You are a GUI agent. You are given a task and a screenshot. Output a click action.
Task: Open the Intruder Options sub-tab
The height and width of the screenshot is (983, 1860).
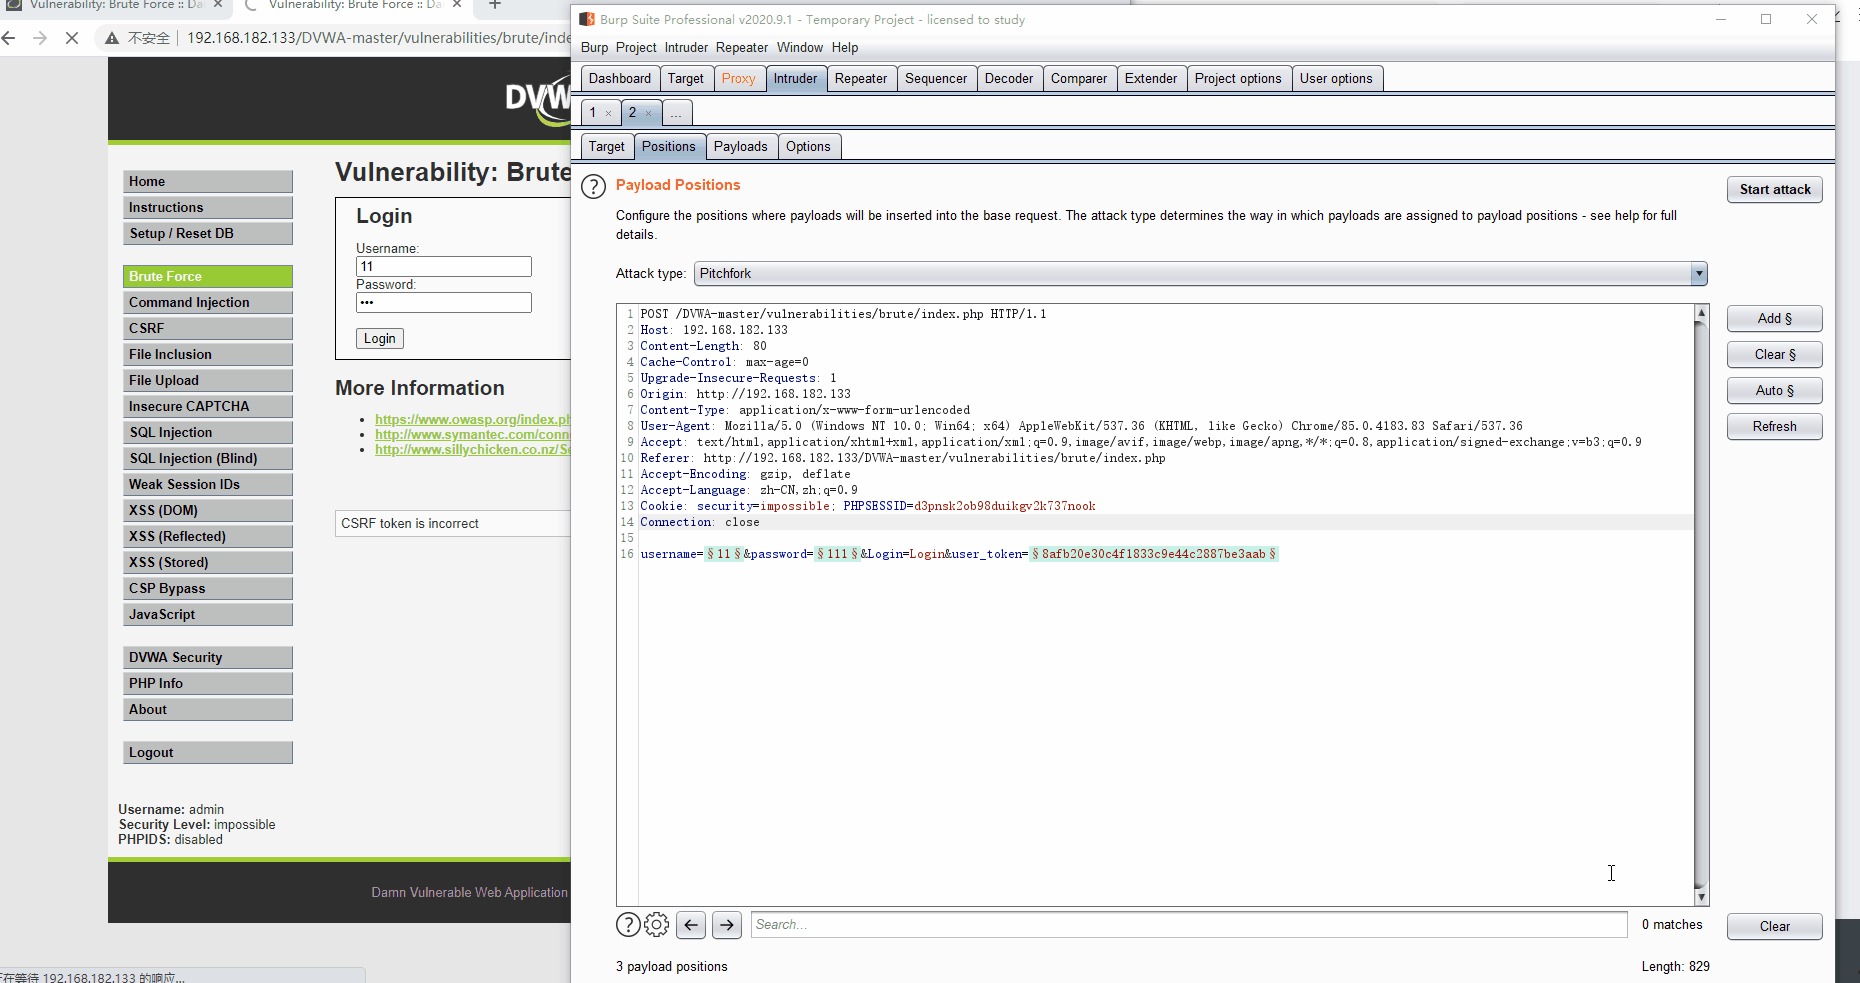coord(808,147)
